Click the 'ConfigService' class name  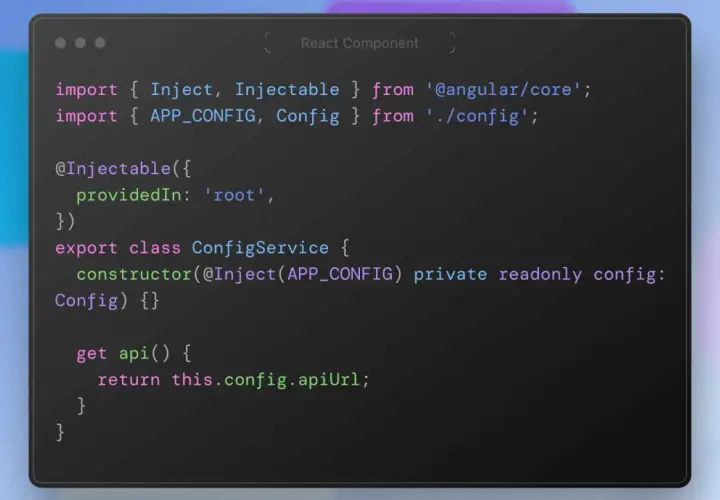click(260, 248)
